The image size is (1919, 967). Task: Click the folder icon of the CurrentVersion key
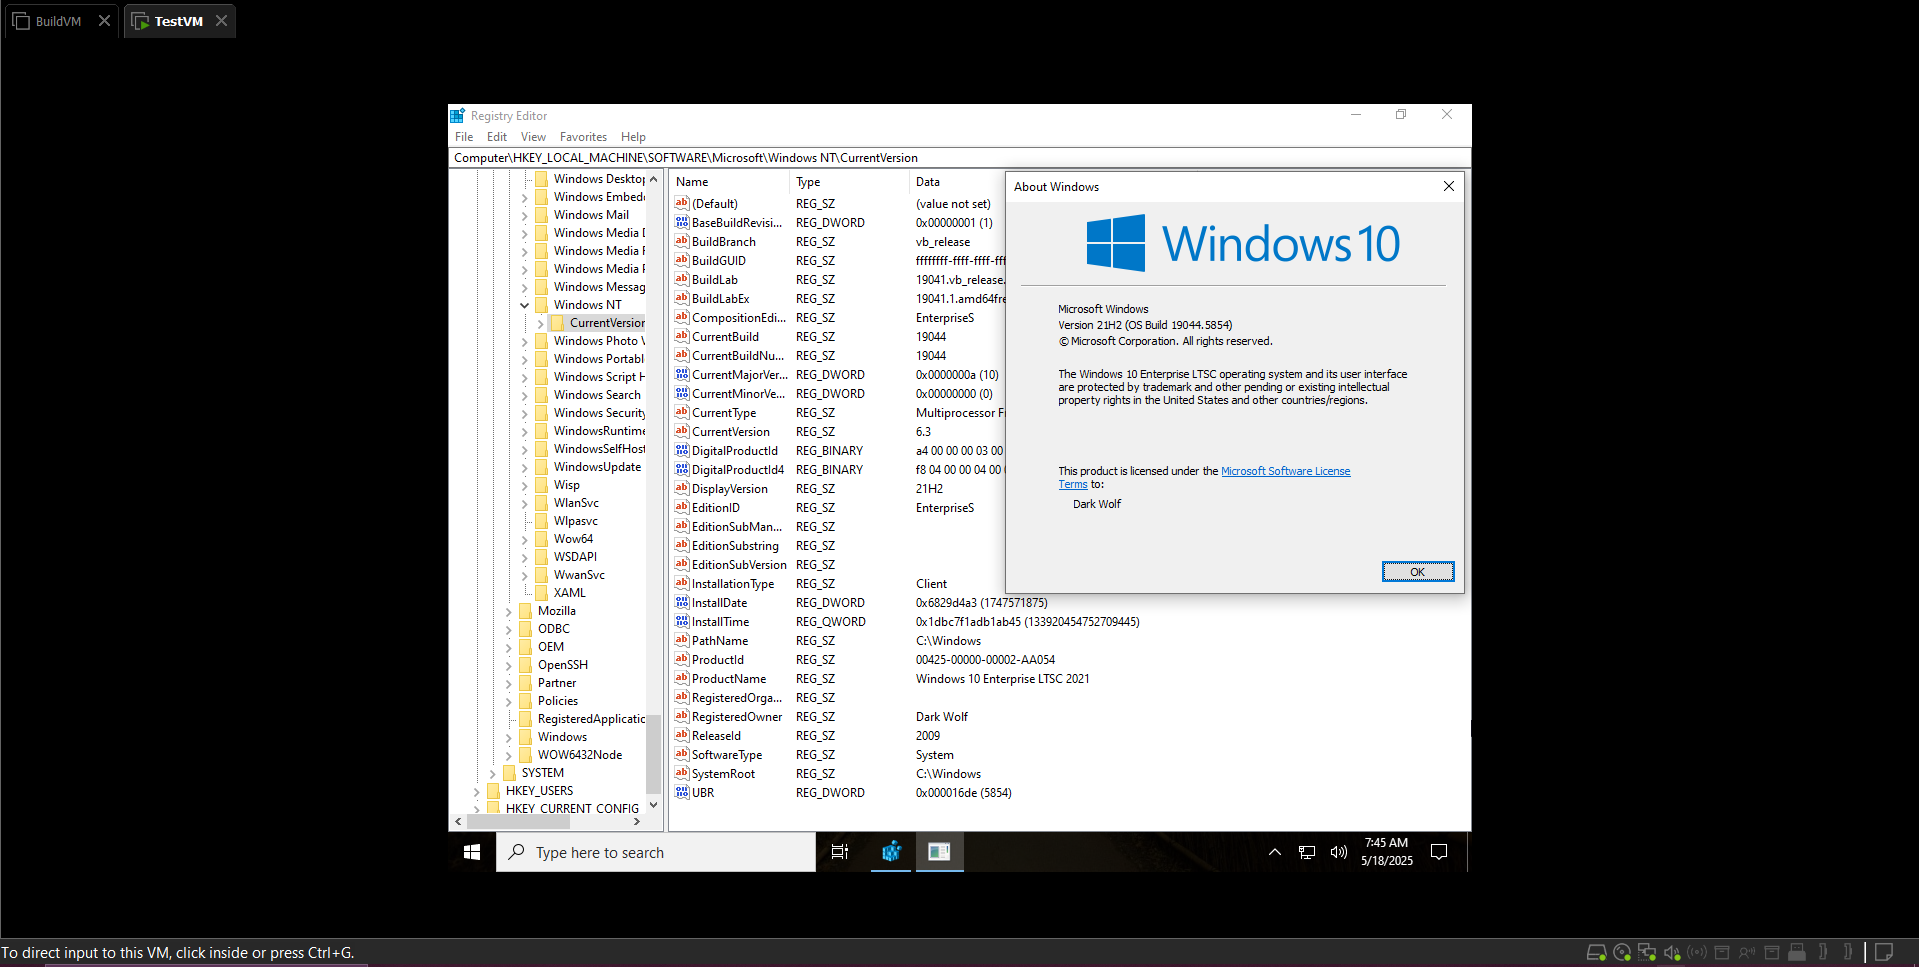(x=558, y=322)
